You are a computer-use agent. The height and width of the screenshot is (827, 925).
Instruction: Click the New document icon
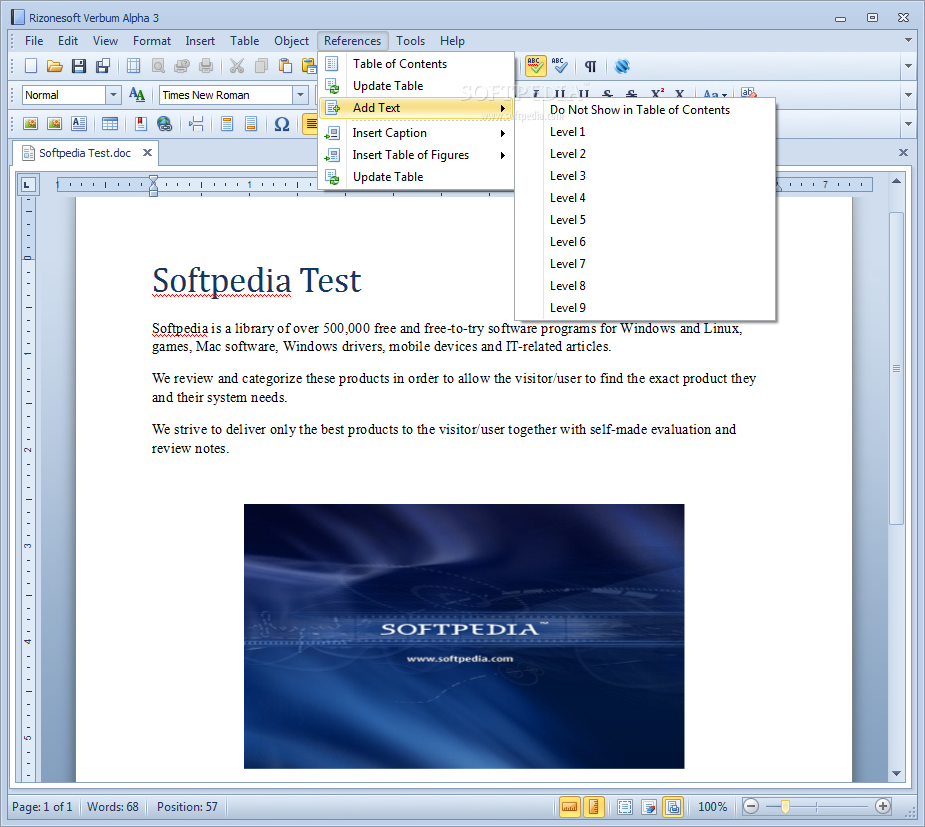[31, 65]
